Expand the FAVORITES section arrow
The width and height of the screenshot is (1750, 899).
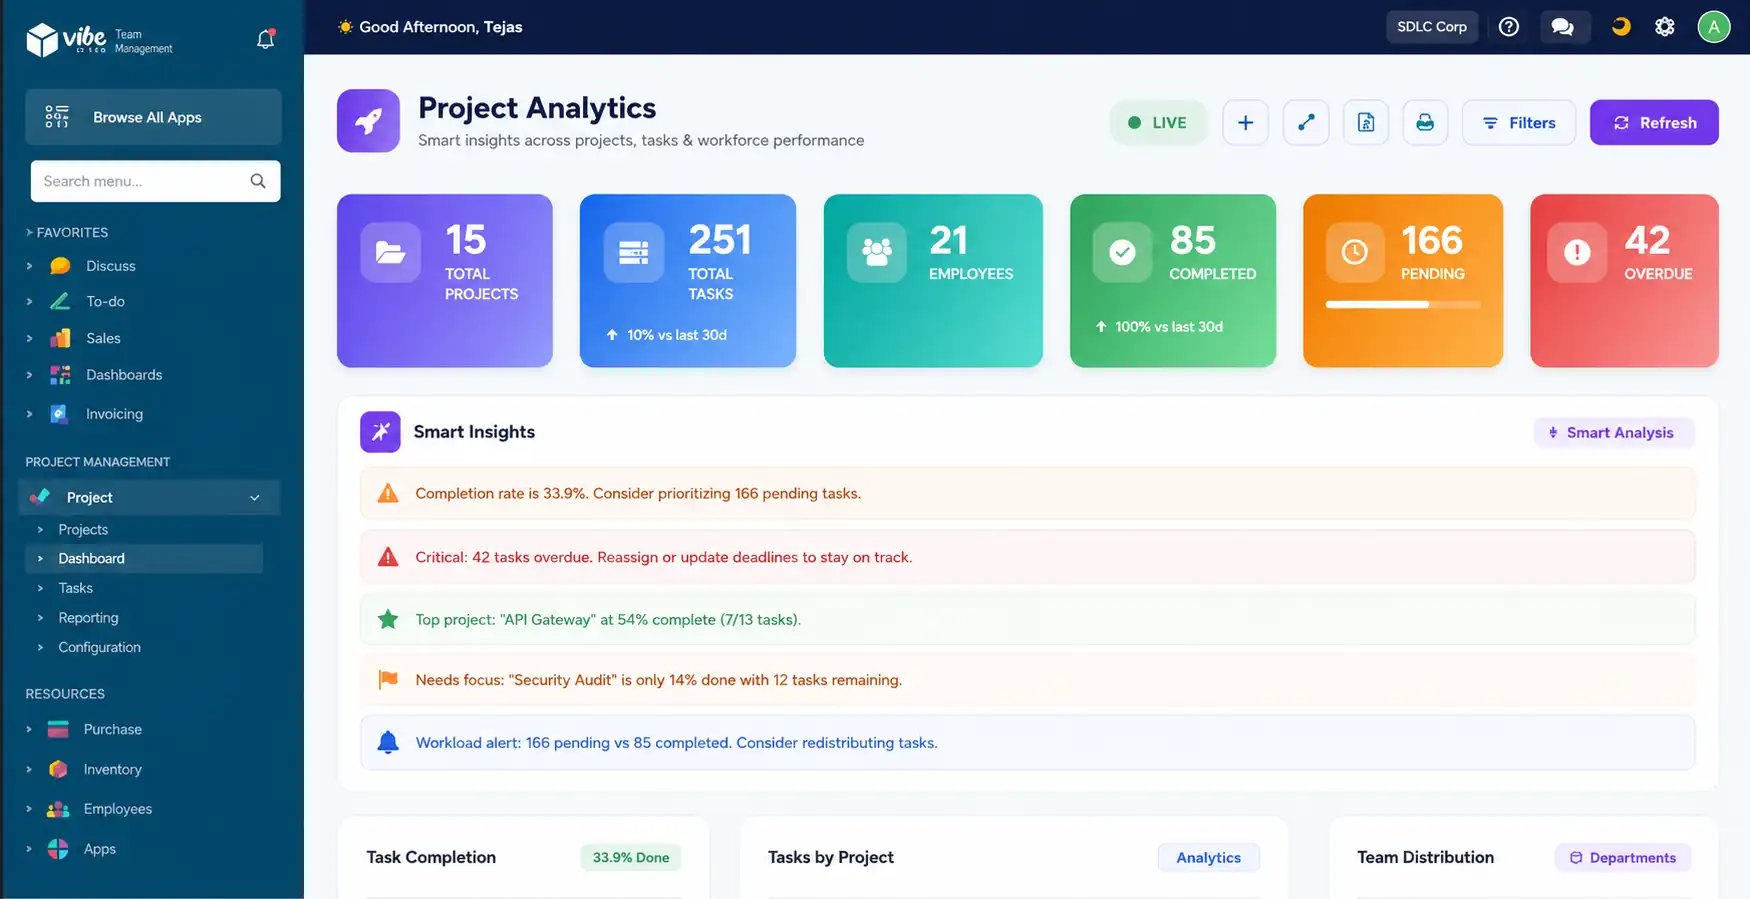[x=29, y=232]
